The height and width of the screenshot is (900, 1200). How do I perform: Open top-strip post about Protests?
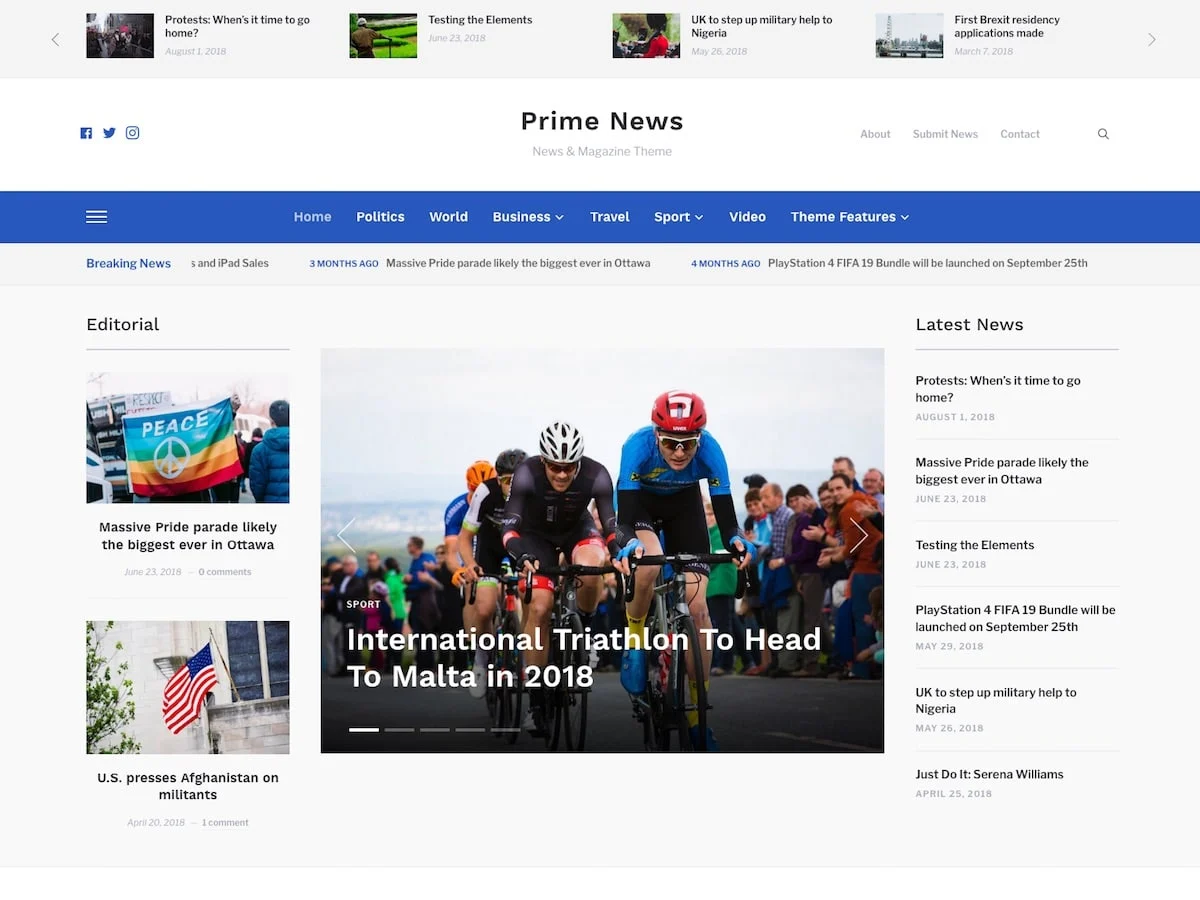click(x=237, y=26)
